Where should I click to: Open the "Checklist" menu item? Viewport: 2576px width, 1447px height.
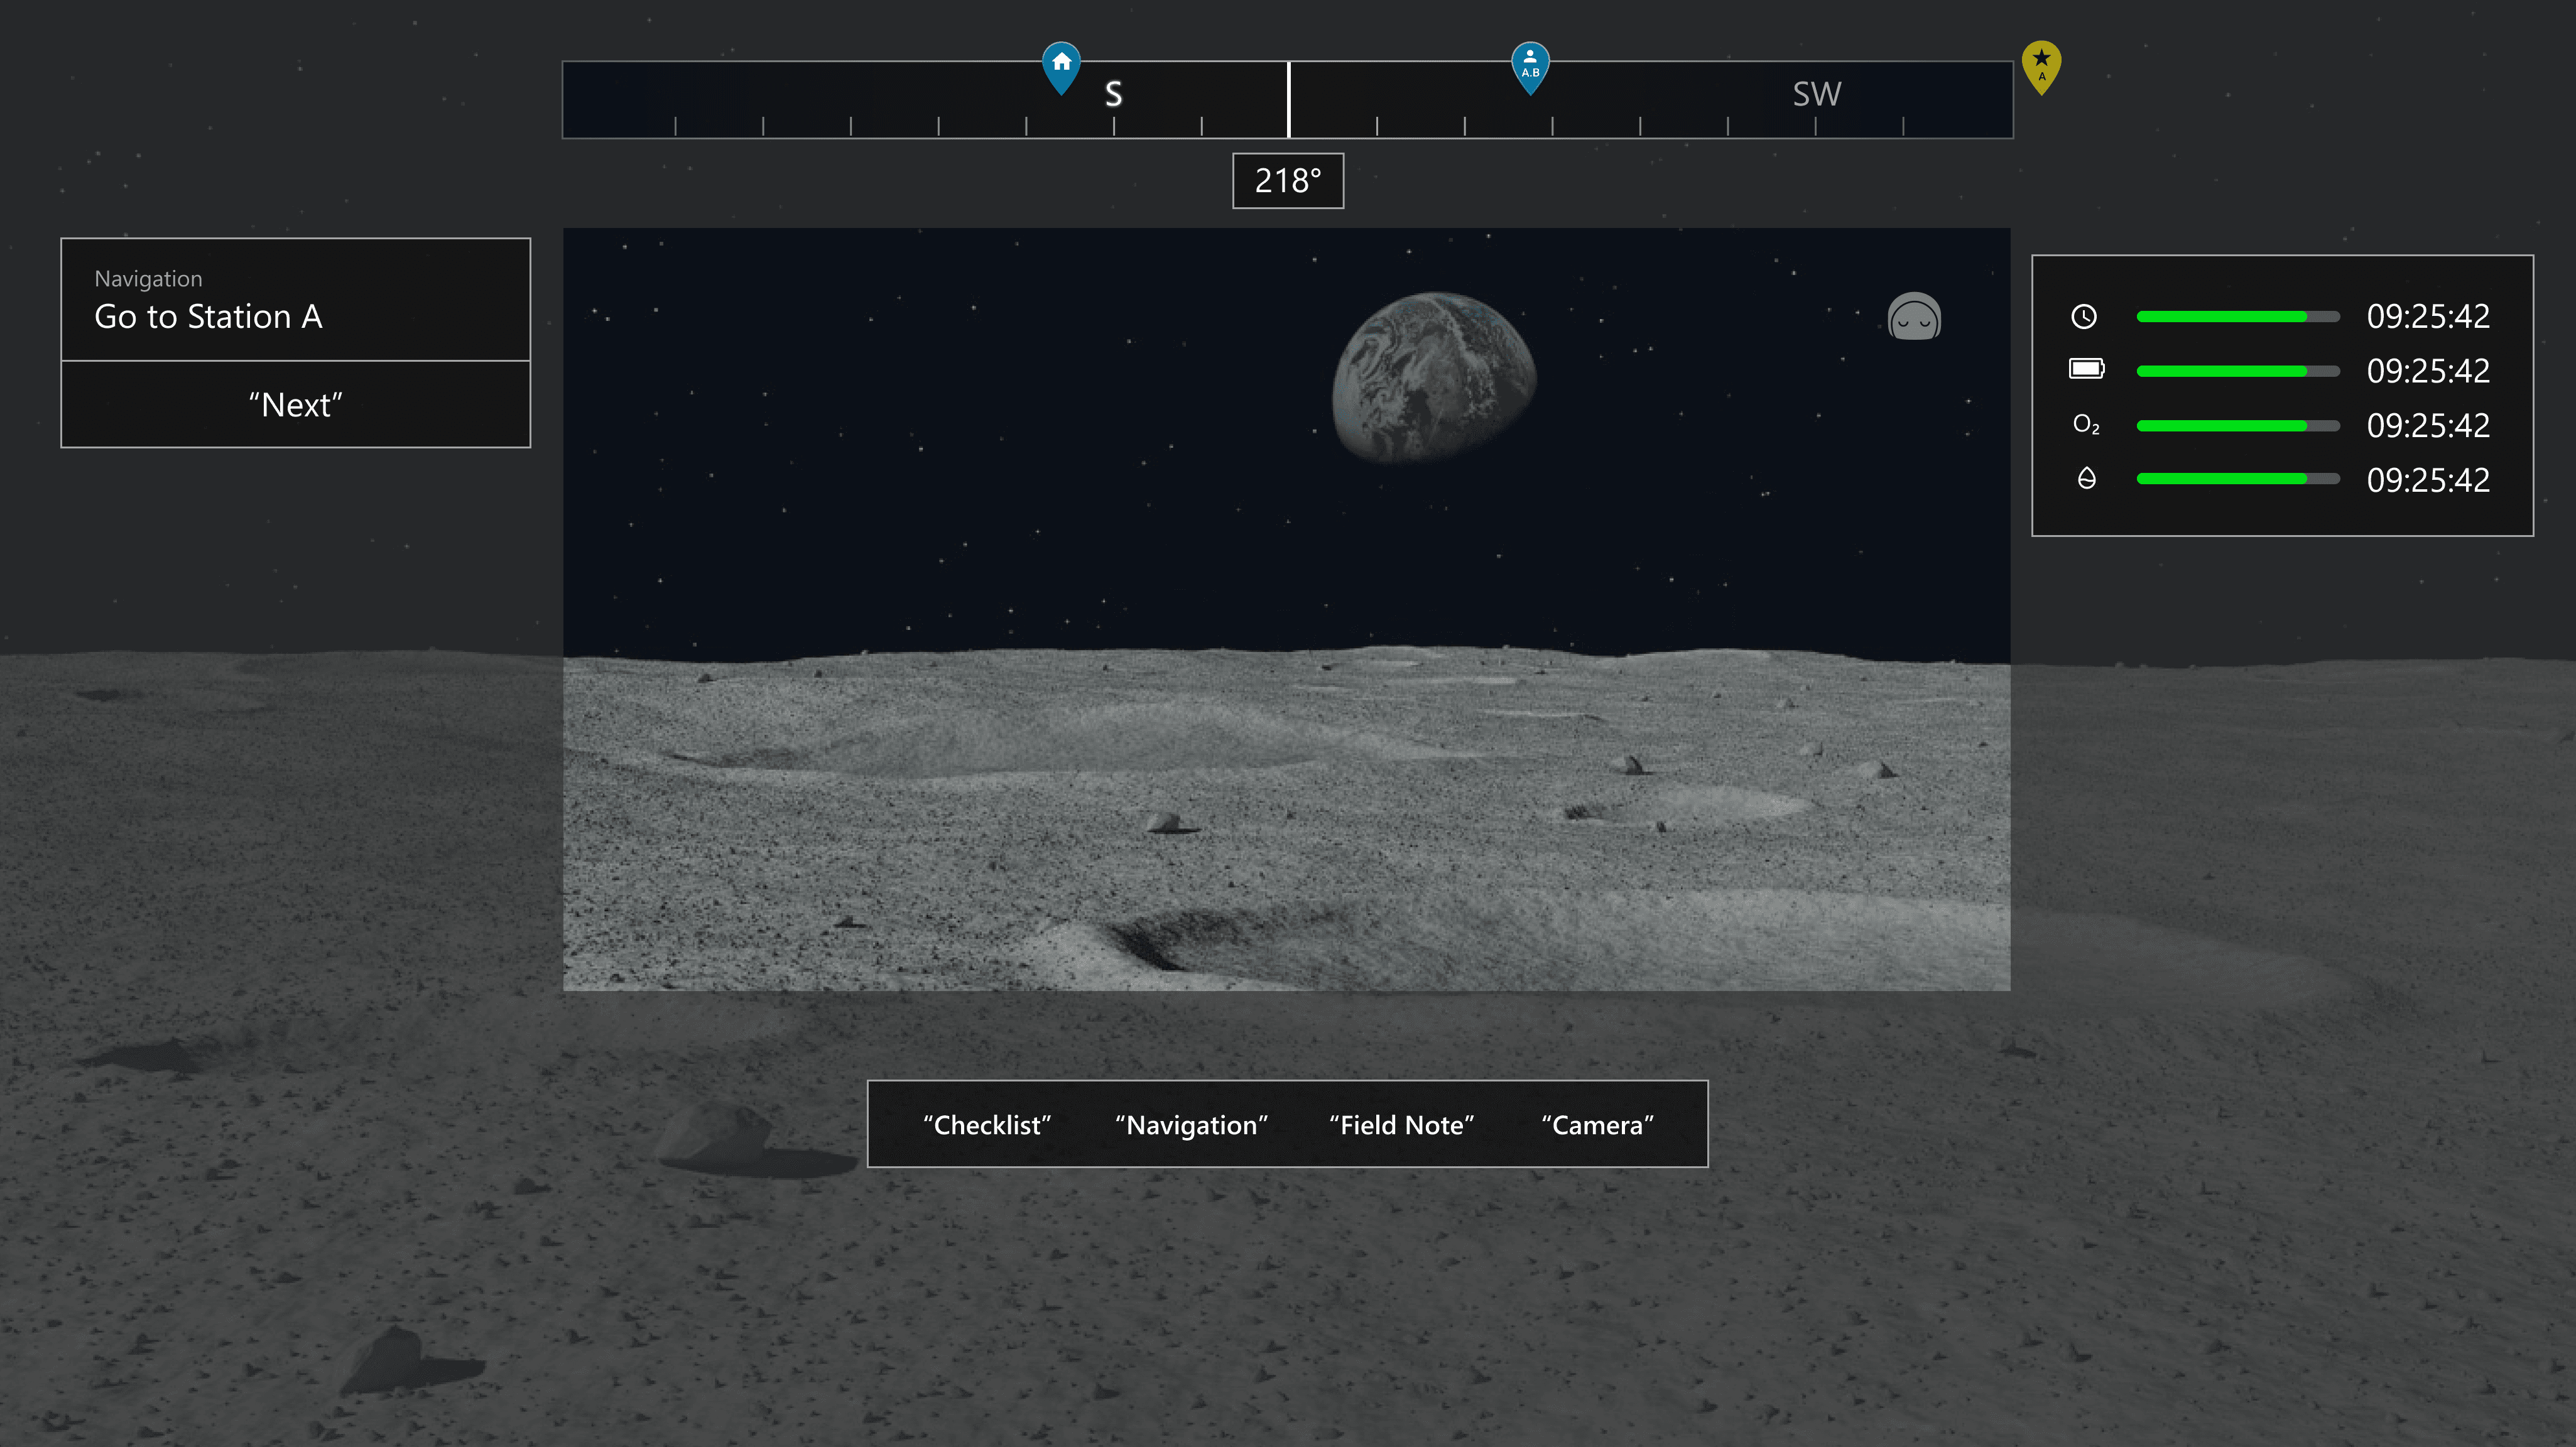987,1125
